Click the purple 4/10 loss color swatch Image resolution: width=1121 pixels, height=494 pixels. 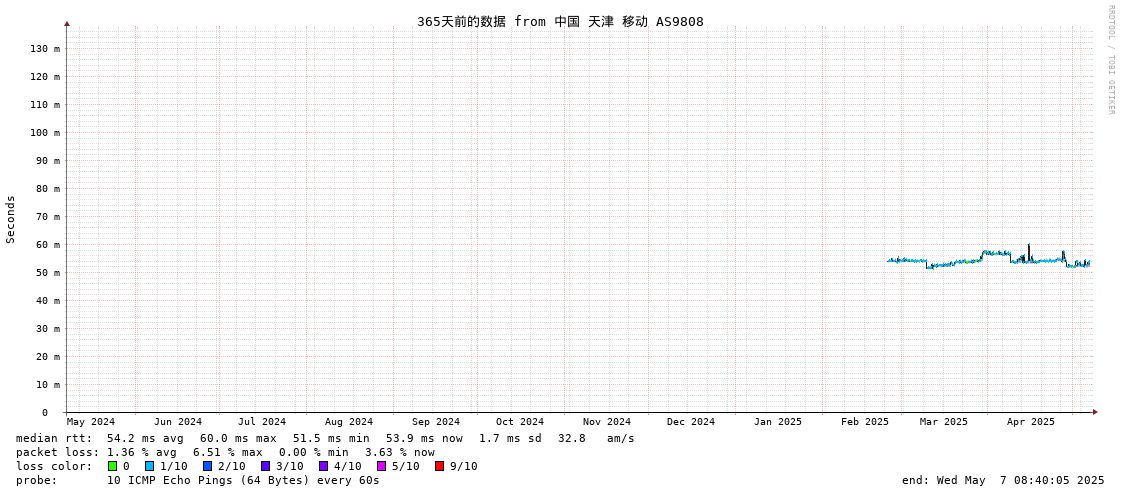323,466
